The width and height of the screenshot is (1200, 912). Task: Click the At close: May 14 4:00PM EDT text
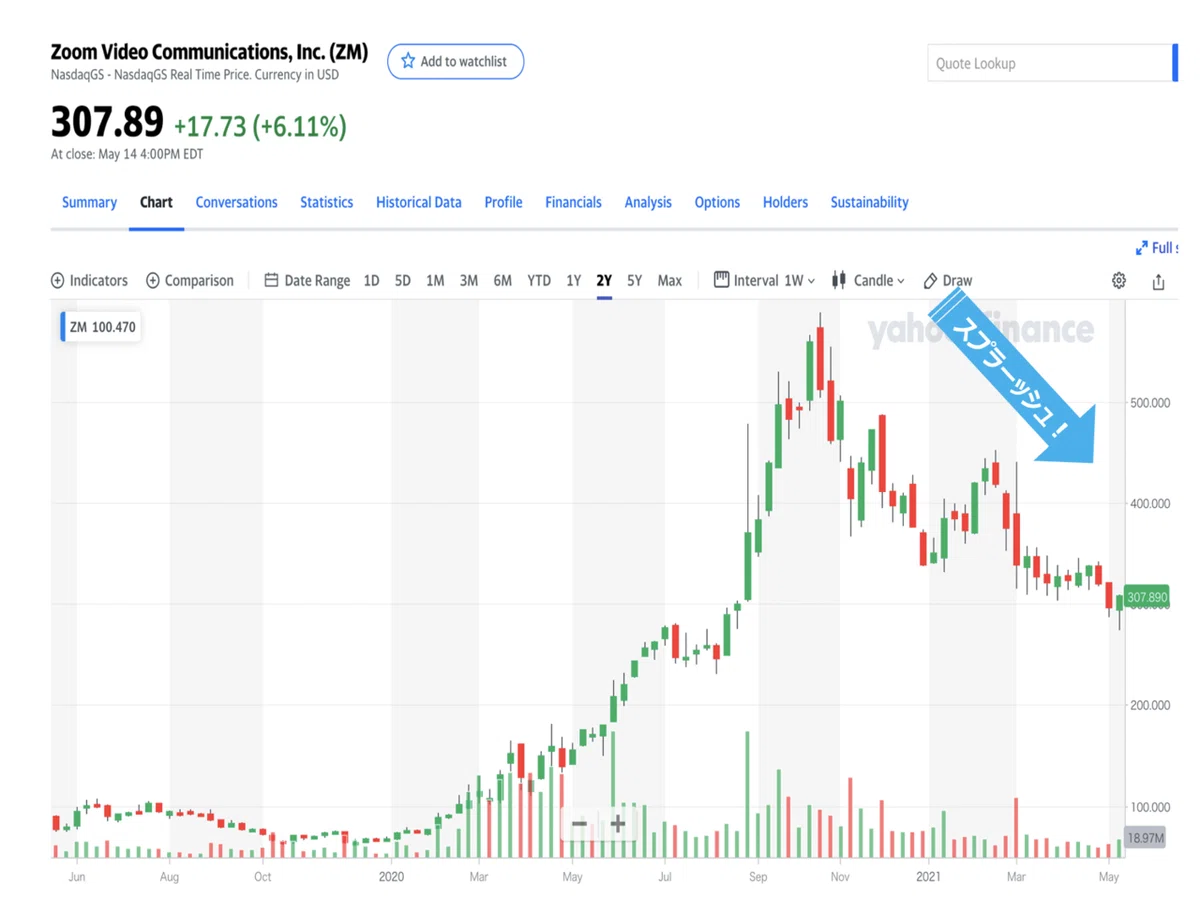click(x=126, y=154)
